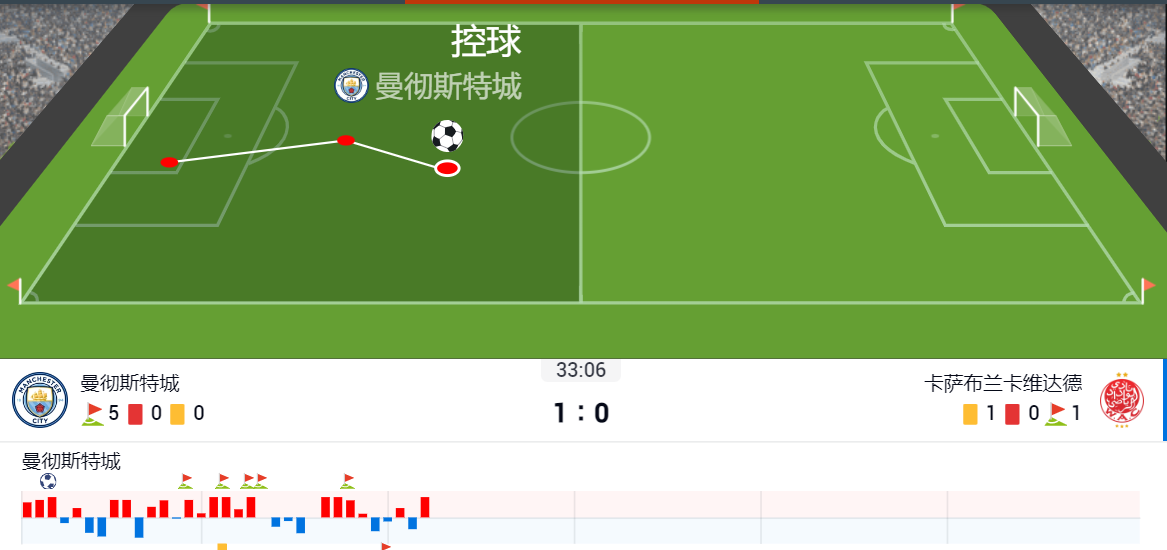This screenshot has height=550, width=1167.
Task: Open 卡萨布兰卡维达德 team name link
Action: pyautogui.click(x=1003, y=383)
